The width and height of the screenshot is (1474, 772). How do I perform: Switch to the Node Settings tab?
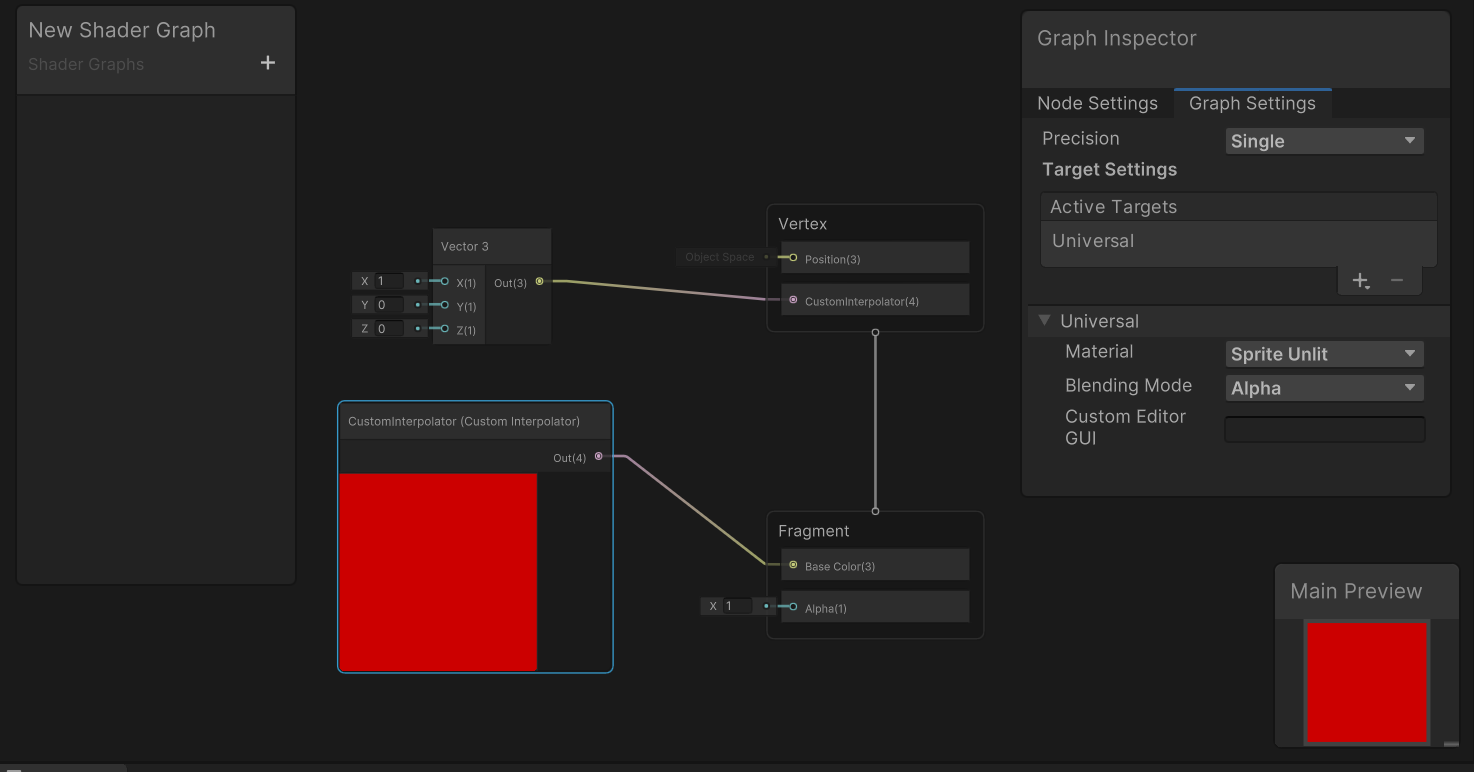coord(1097,104)
